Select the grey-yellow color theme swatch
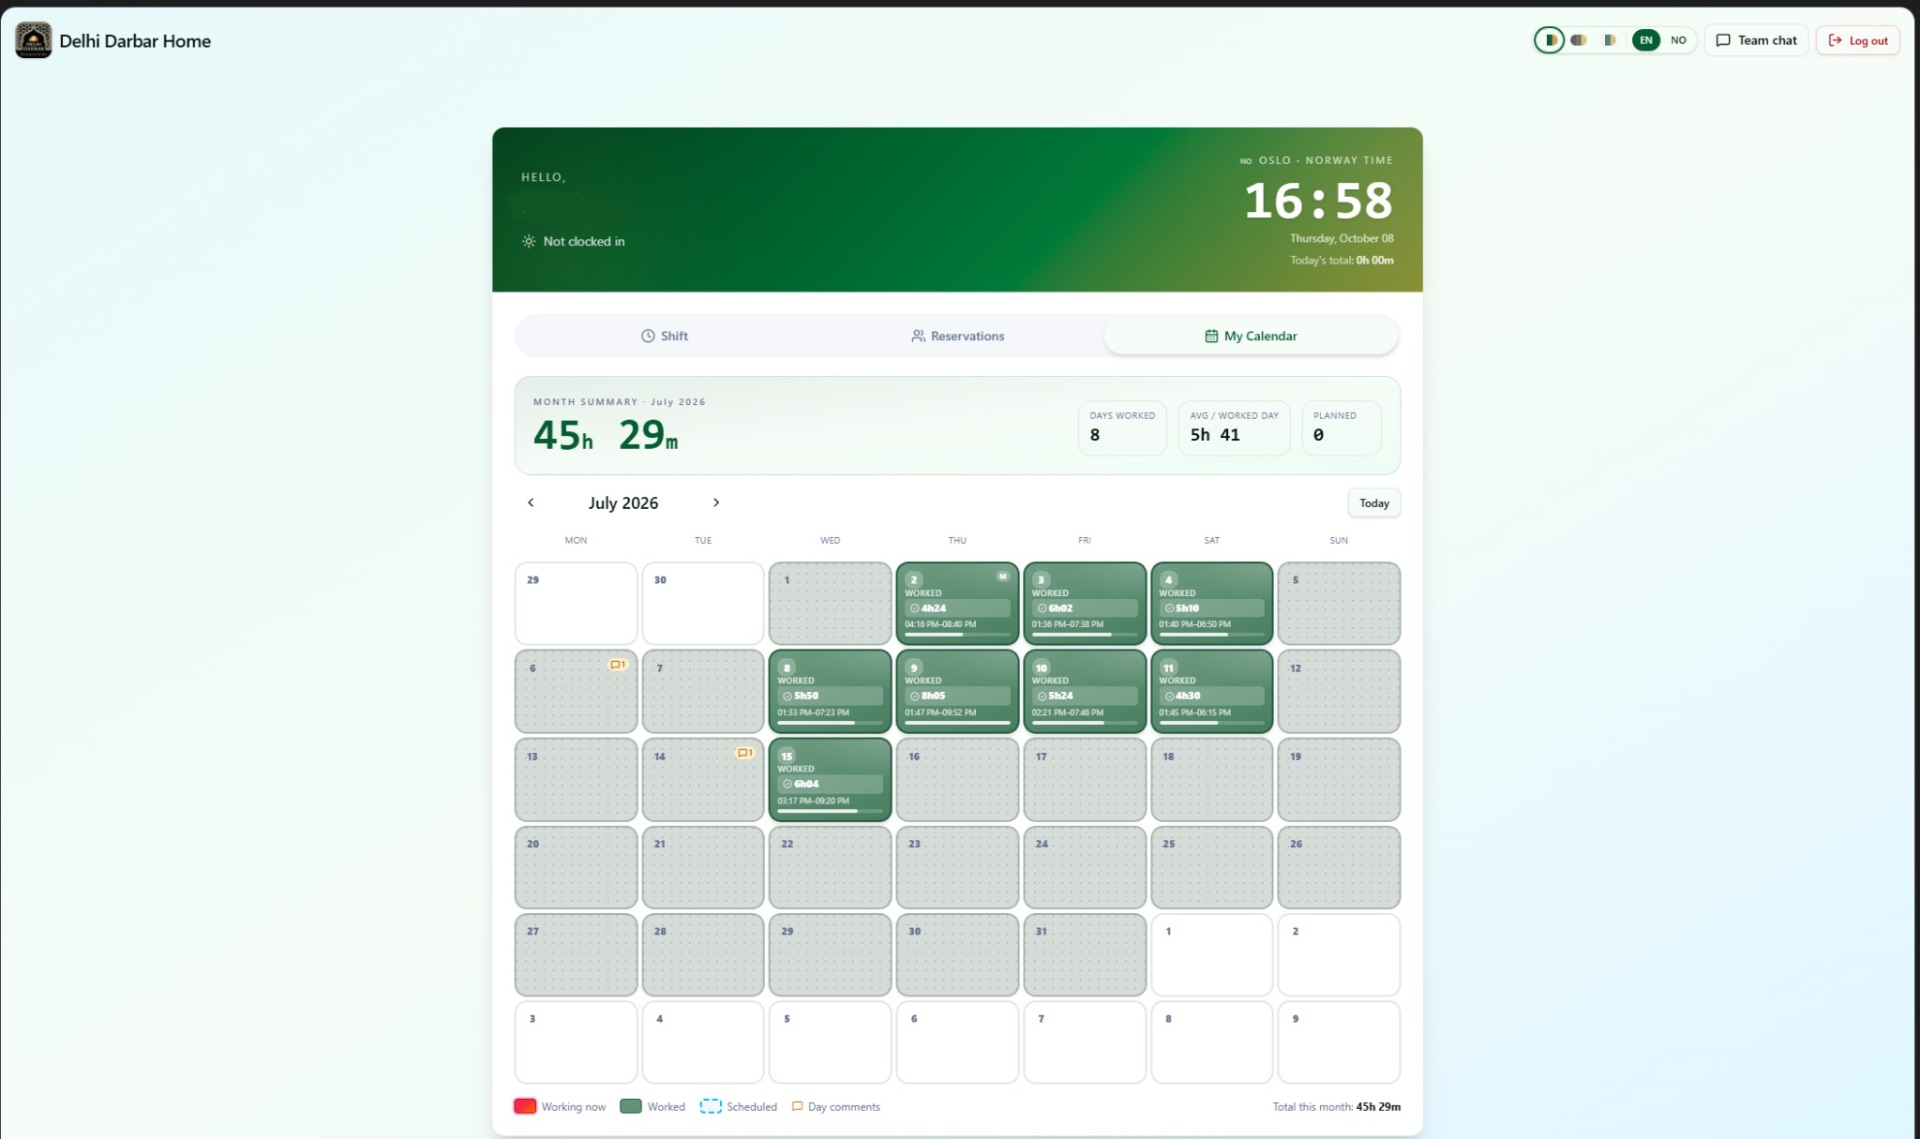1920x1139 pixels. click(1579, 40)
